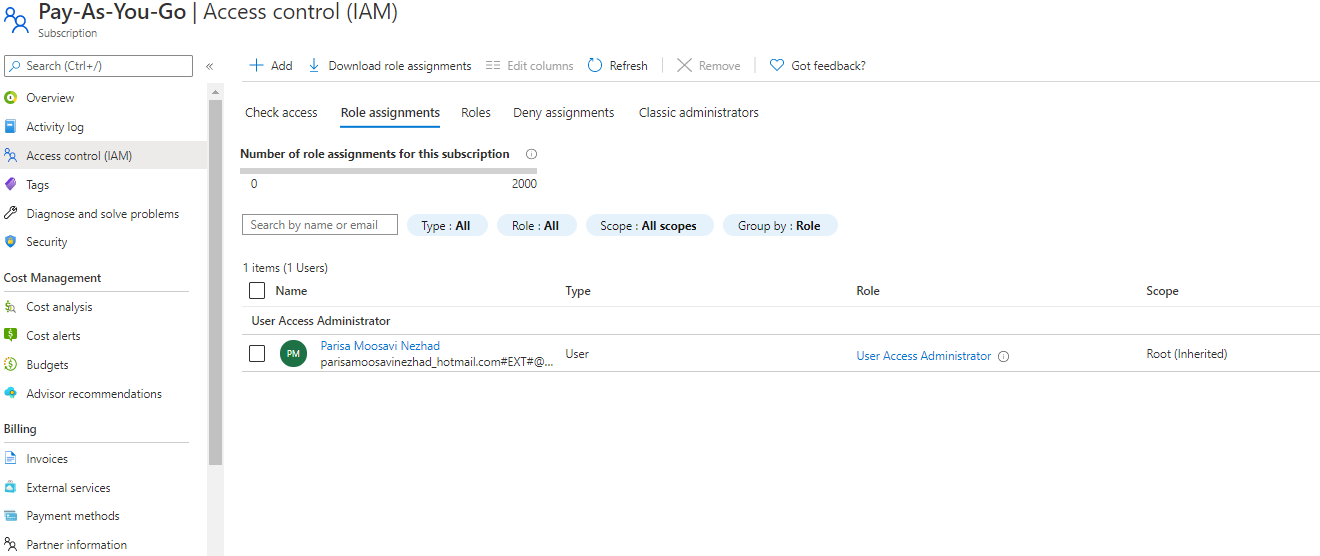Click the Role column header
Image resolution: width=1320 pixels, height=556 pixels.
[x=868, y=291]
